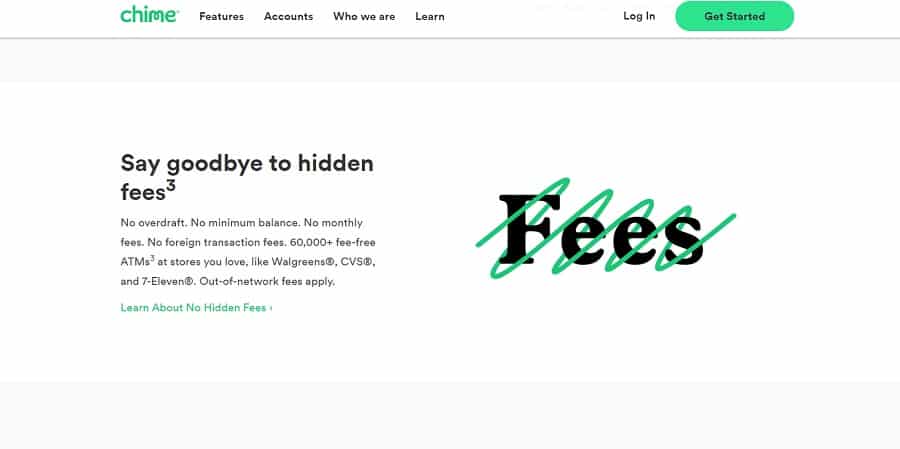Follow the Learn About No Hidden Fees link
900x449 pixels.
[193, 308]
